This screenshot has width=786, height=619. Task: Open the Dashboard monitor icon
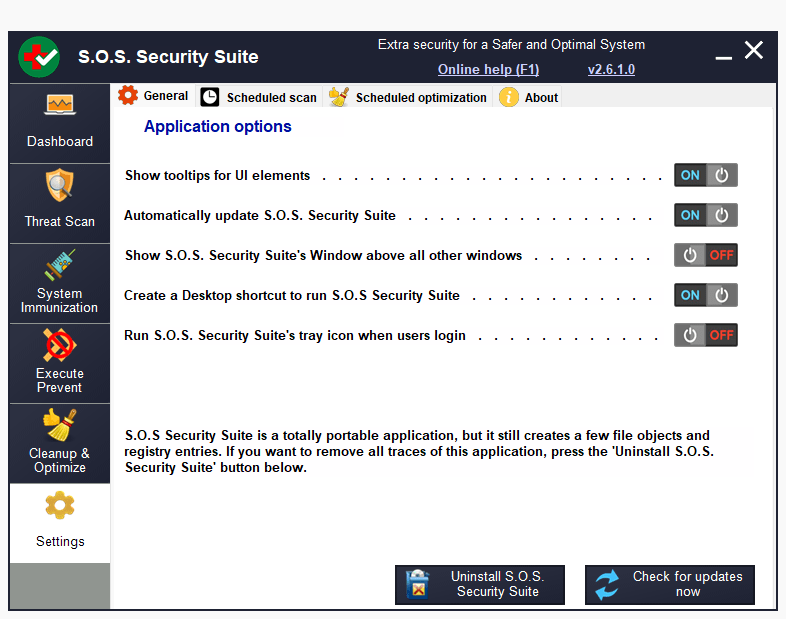(60, 105)
